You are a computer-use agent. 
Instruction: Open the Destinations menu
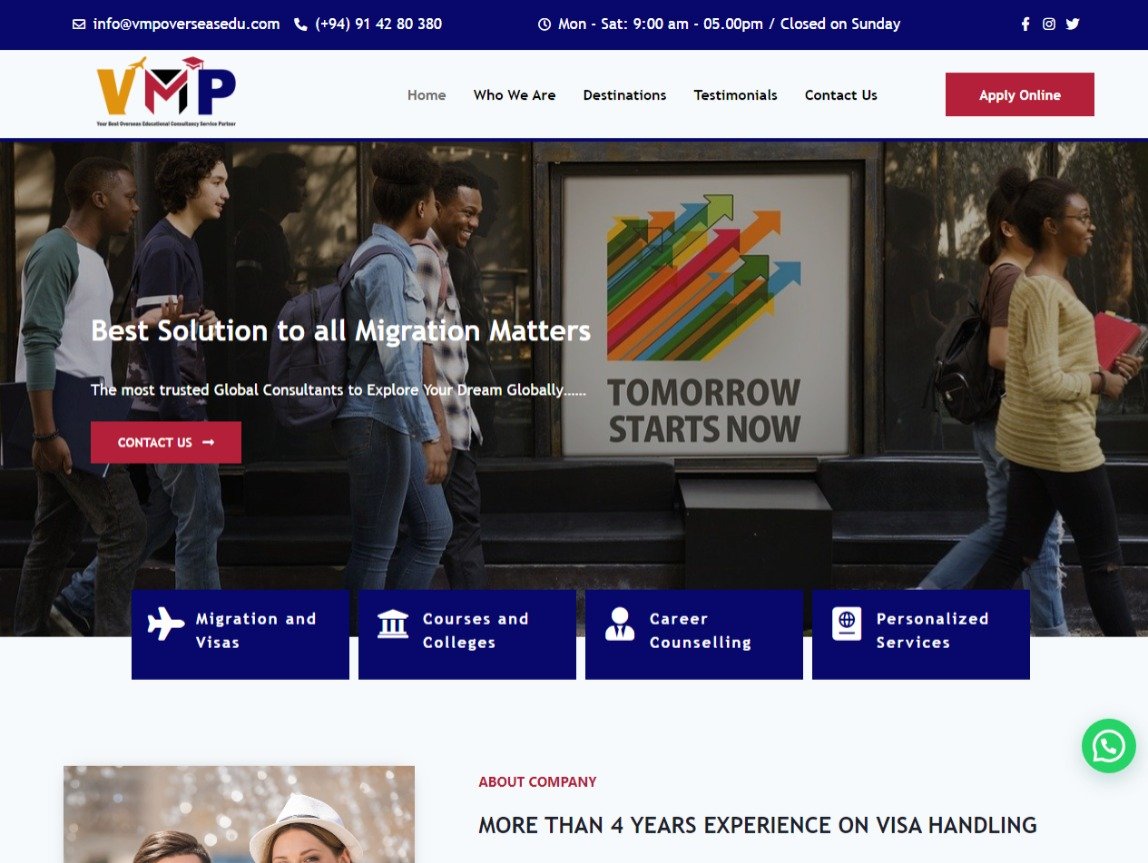tap(625, 95)
